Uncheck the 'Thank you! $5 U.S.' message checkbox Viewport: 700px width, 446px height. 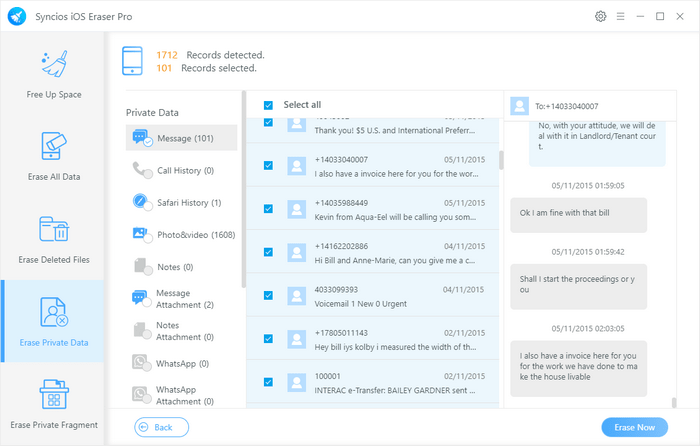(x=268, y=122)
